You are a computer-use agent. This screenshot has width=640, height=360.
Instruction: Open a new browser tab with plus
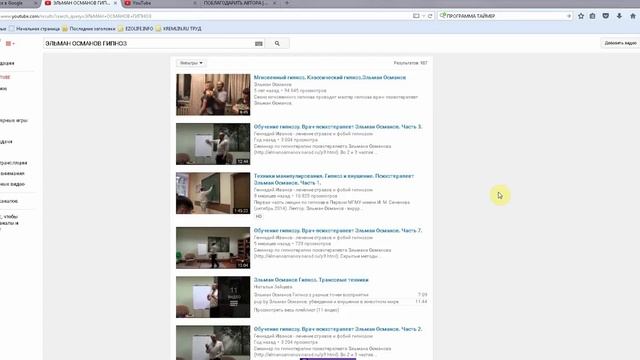[287, 3]
